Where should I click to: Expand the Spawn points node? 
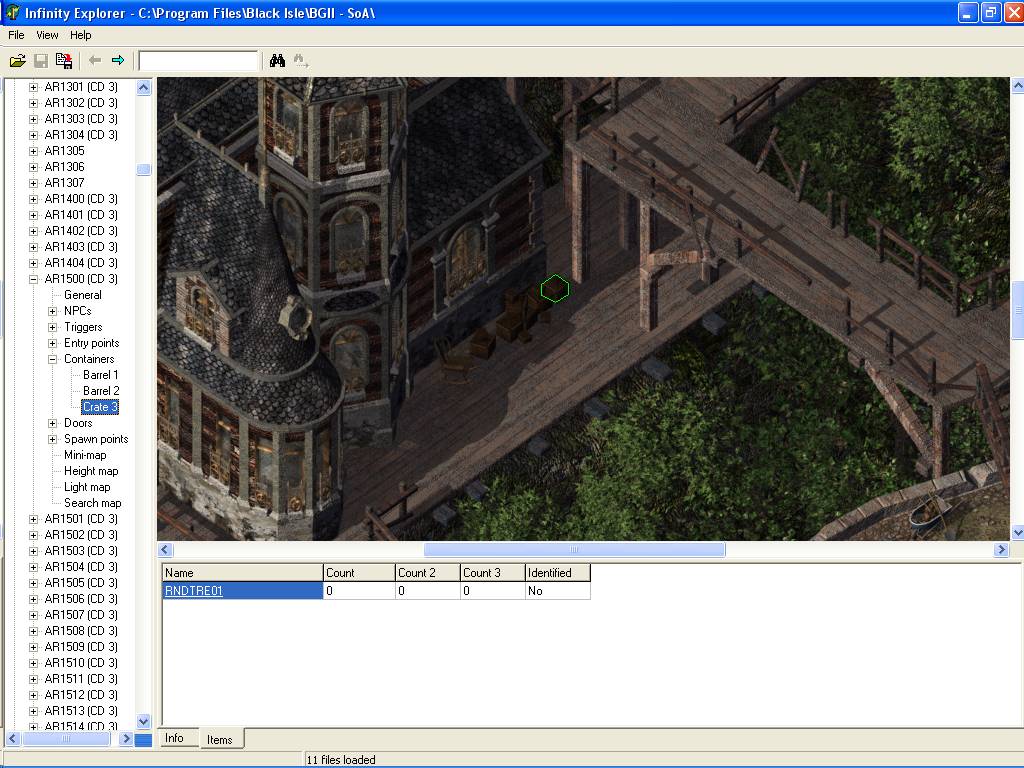coord(53,439)
